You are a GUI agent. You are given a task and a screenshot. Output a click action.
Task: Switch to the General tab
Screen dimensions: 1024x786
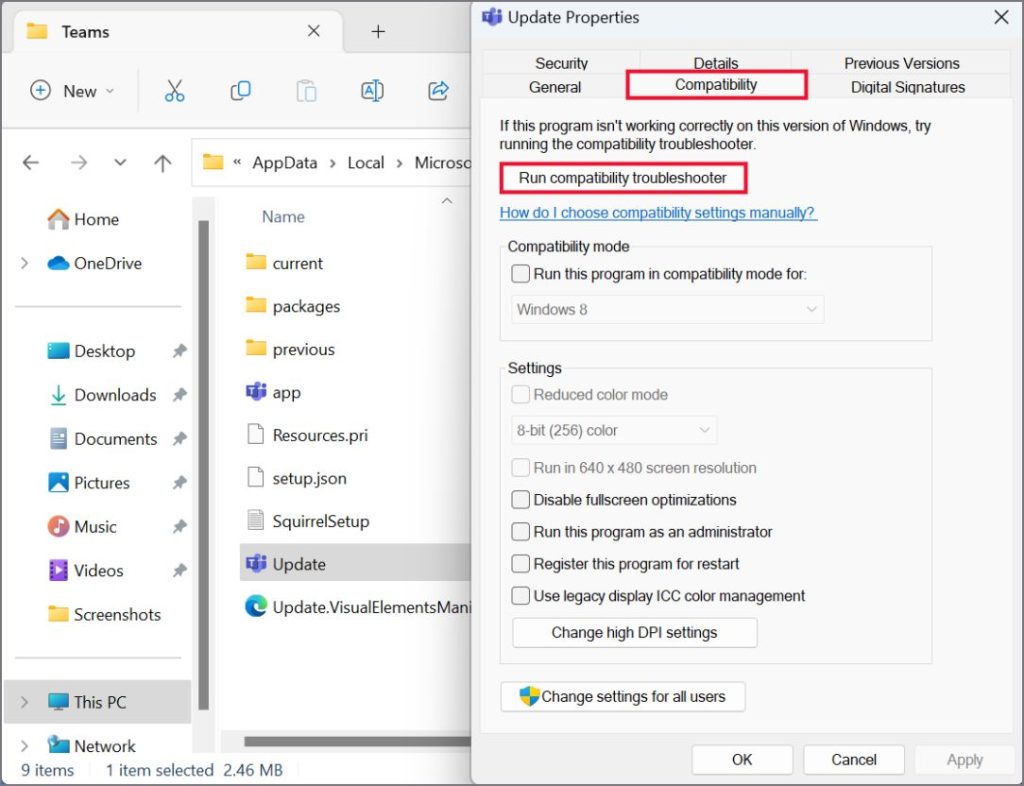554,87
